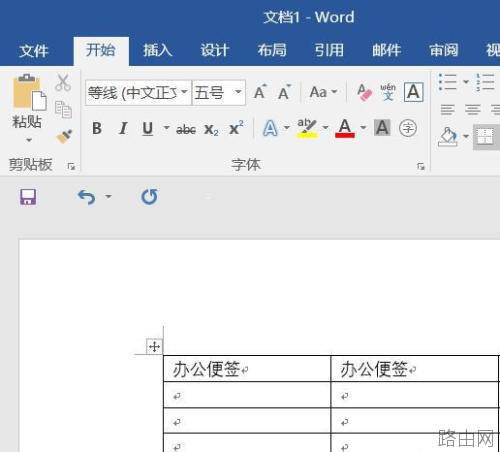This screenshot has width=500, height=452.
Task: Click the Phonetic Guide wén icon
Action: 388,92
